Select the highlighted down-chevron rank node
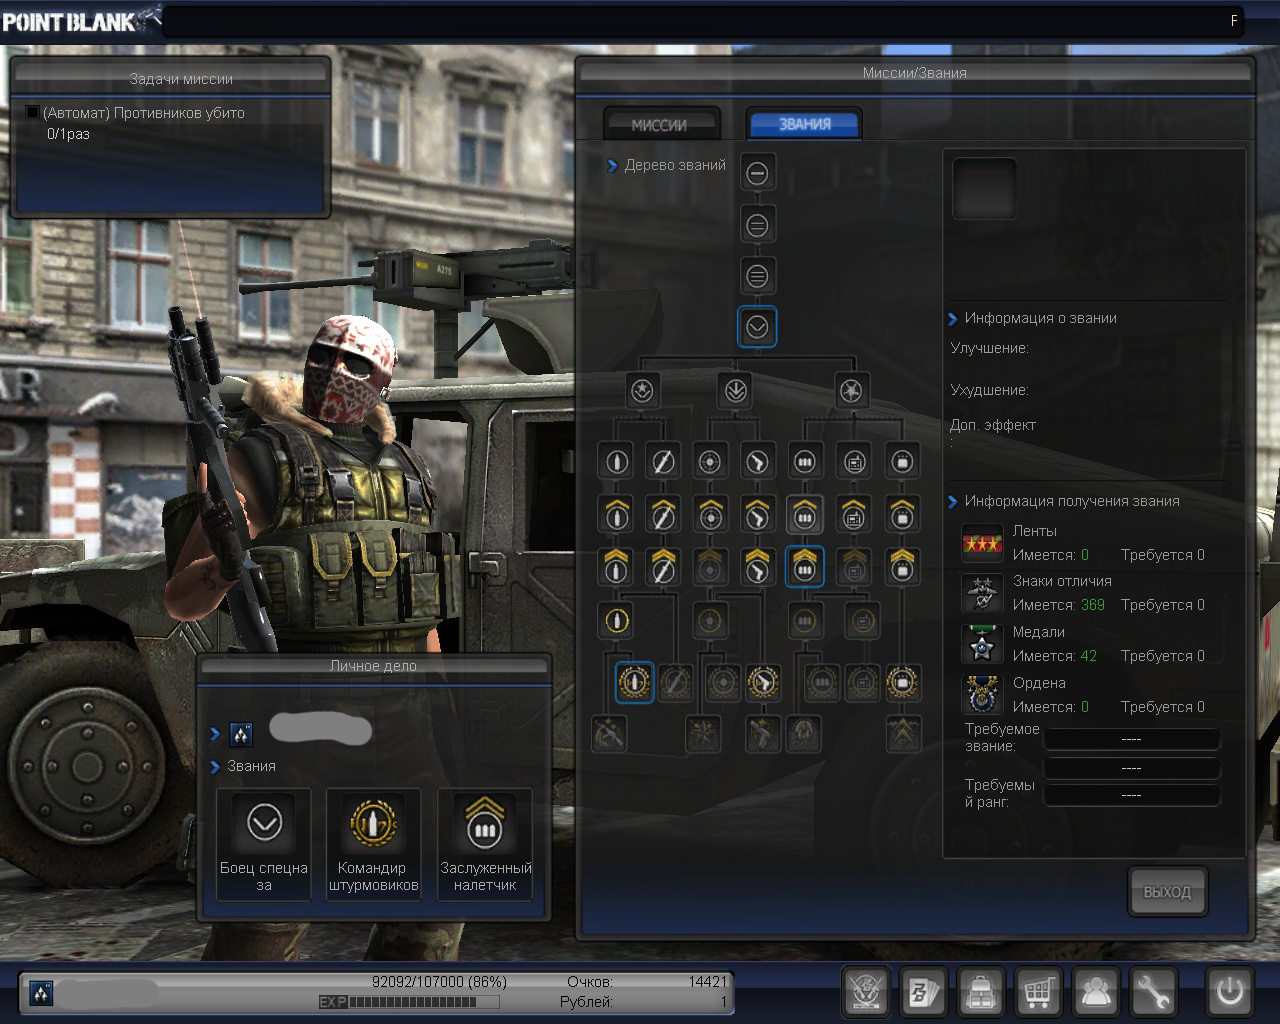Viewport: 1280px width, 1024px height. pos(757,326)
